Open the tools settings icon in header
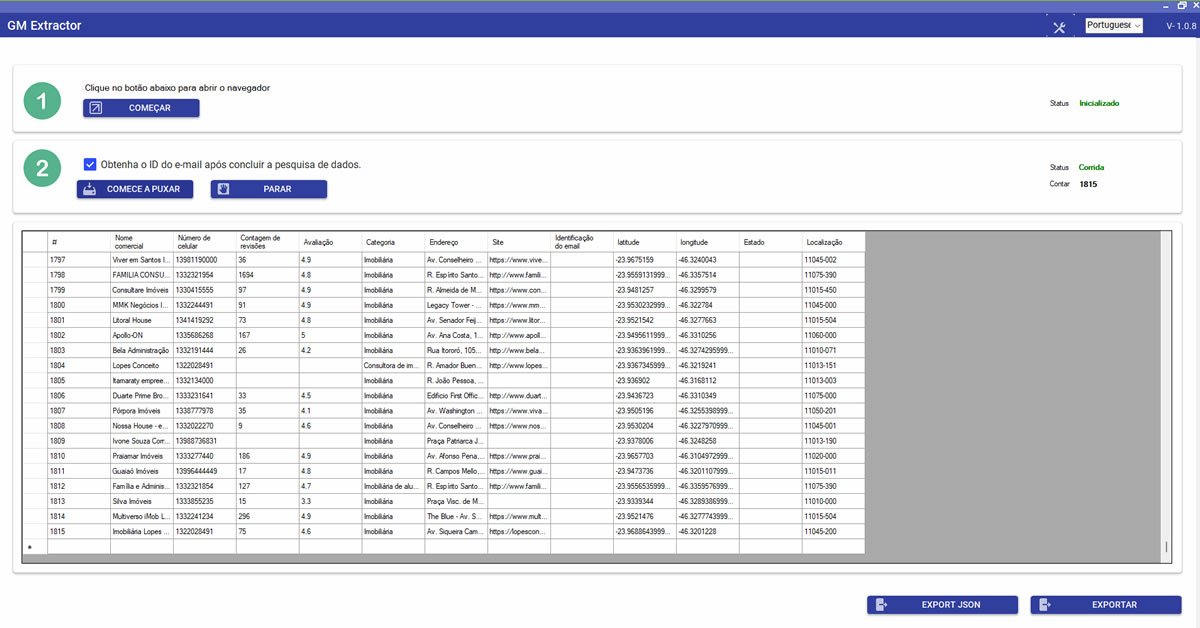This screenshot has width=1200, height=628. click(x=1059, y=27)
